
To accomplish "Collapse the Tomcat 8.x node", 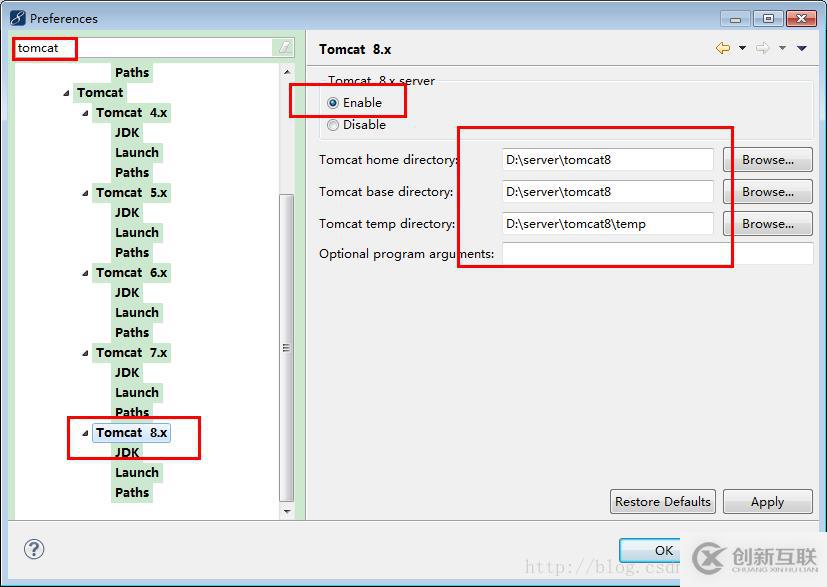I will click(x=85, y=433).
